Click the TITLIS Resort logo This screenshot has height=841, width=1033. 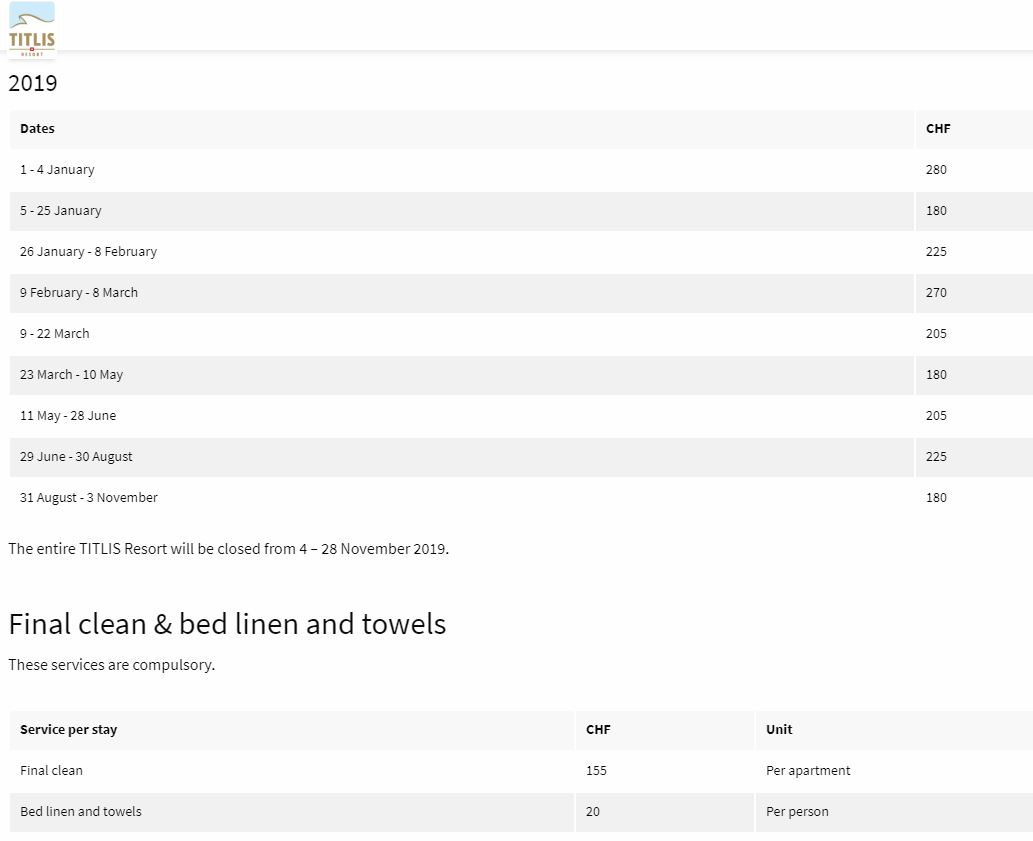pos(32,29)
